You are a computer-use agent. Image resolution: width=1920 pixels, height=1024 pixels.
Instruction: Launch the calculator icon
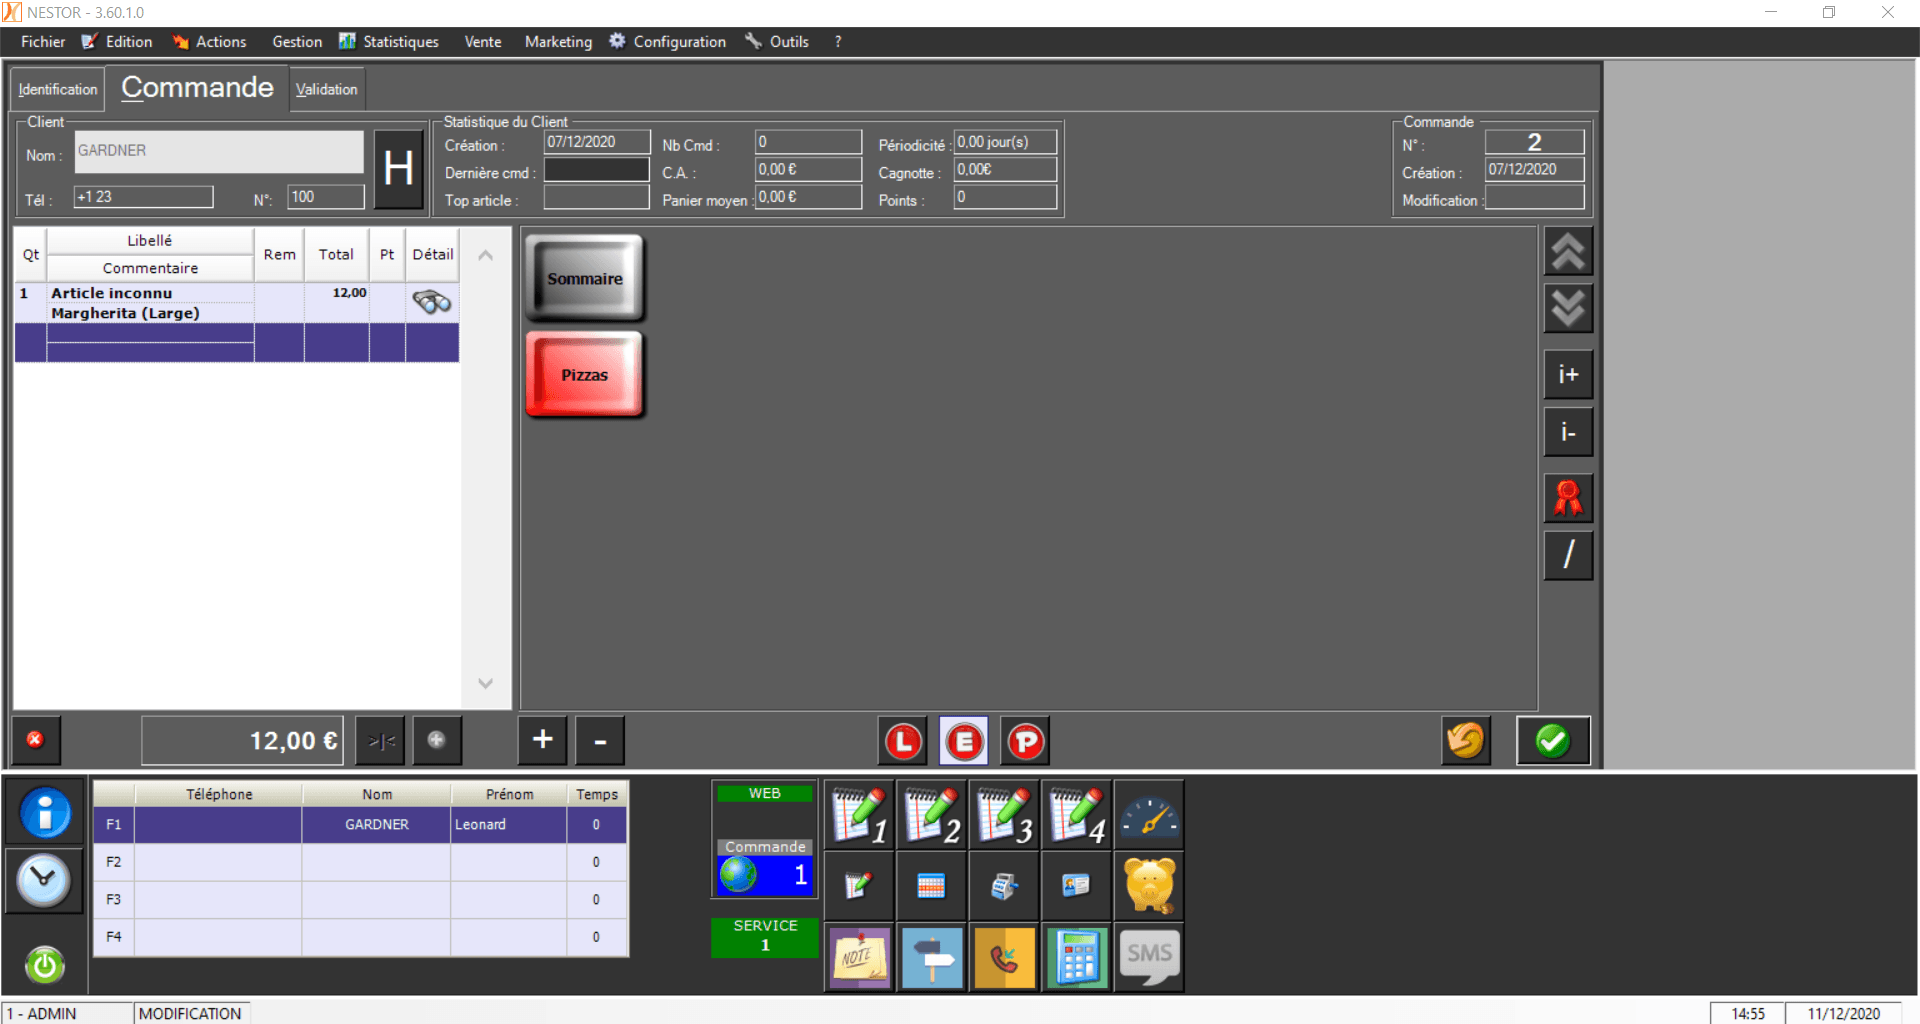click(1077, 958)
